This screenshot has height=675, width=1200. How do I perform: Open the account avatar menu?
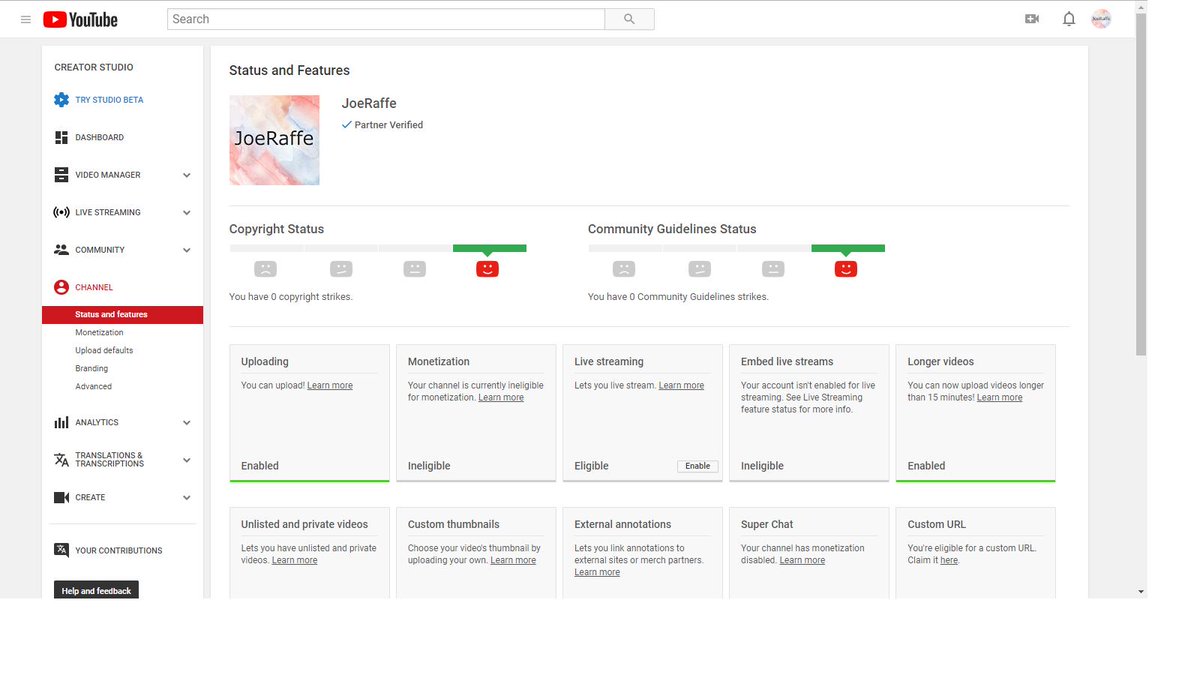pos(1101,19)
